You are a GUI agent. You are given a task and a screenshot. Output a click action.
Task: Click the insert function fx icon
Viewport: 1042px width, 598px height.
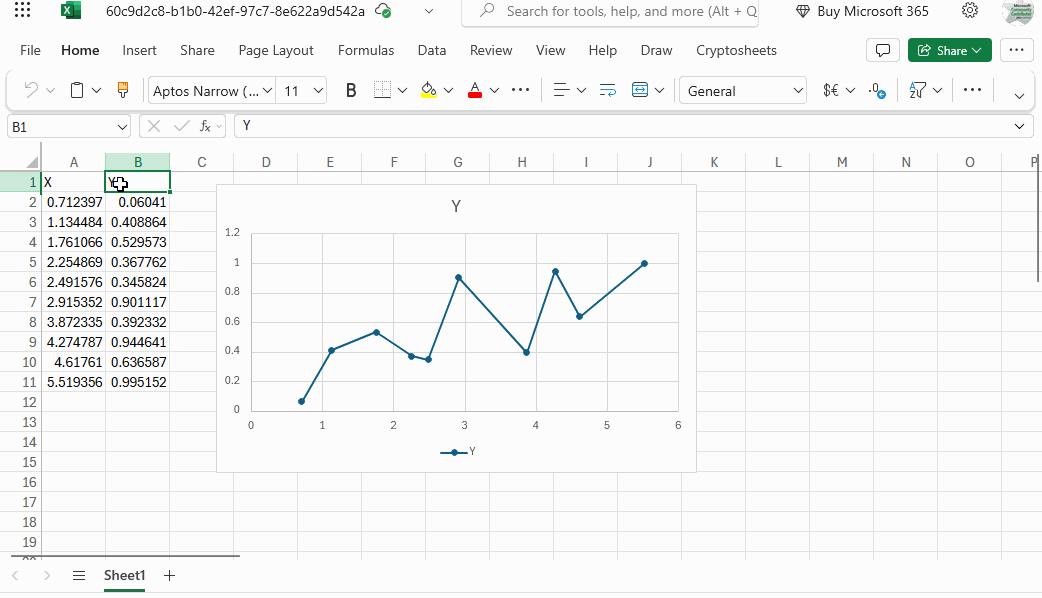coord(205,126)
